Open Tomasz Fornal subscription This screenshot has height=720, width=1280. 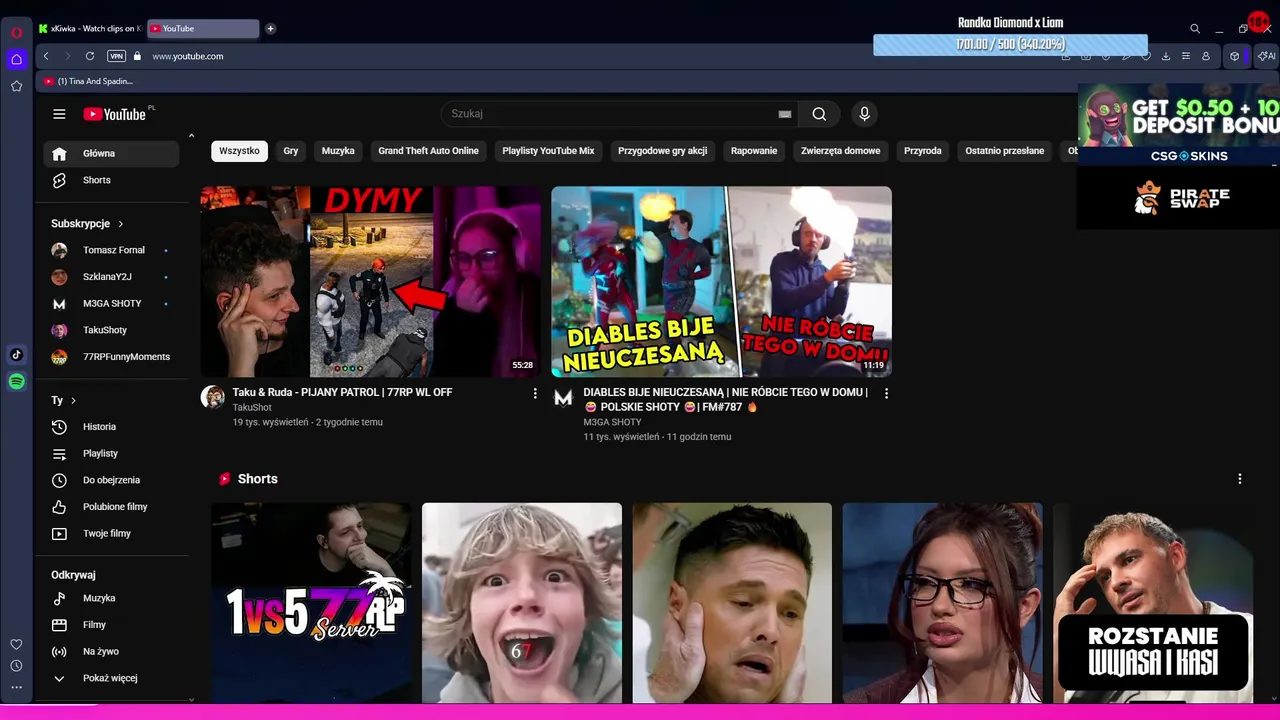tap(111, 250)
